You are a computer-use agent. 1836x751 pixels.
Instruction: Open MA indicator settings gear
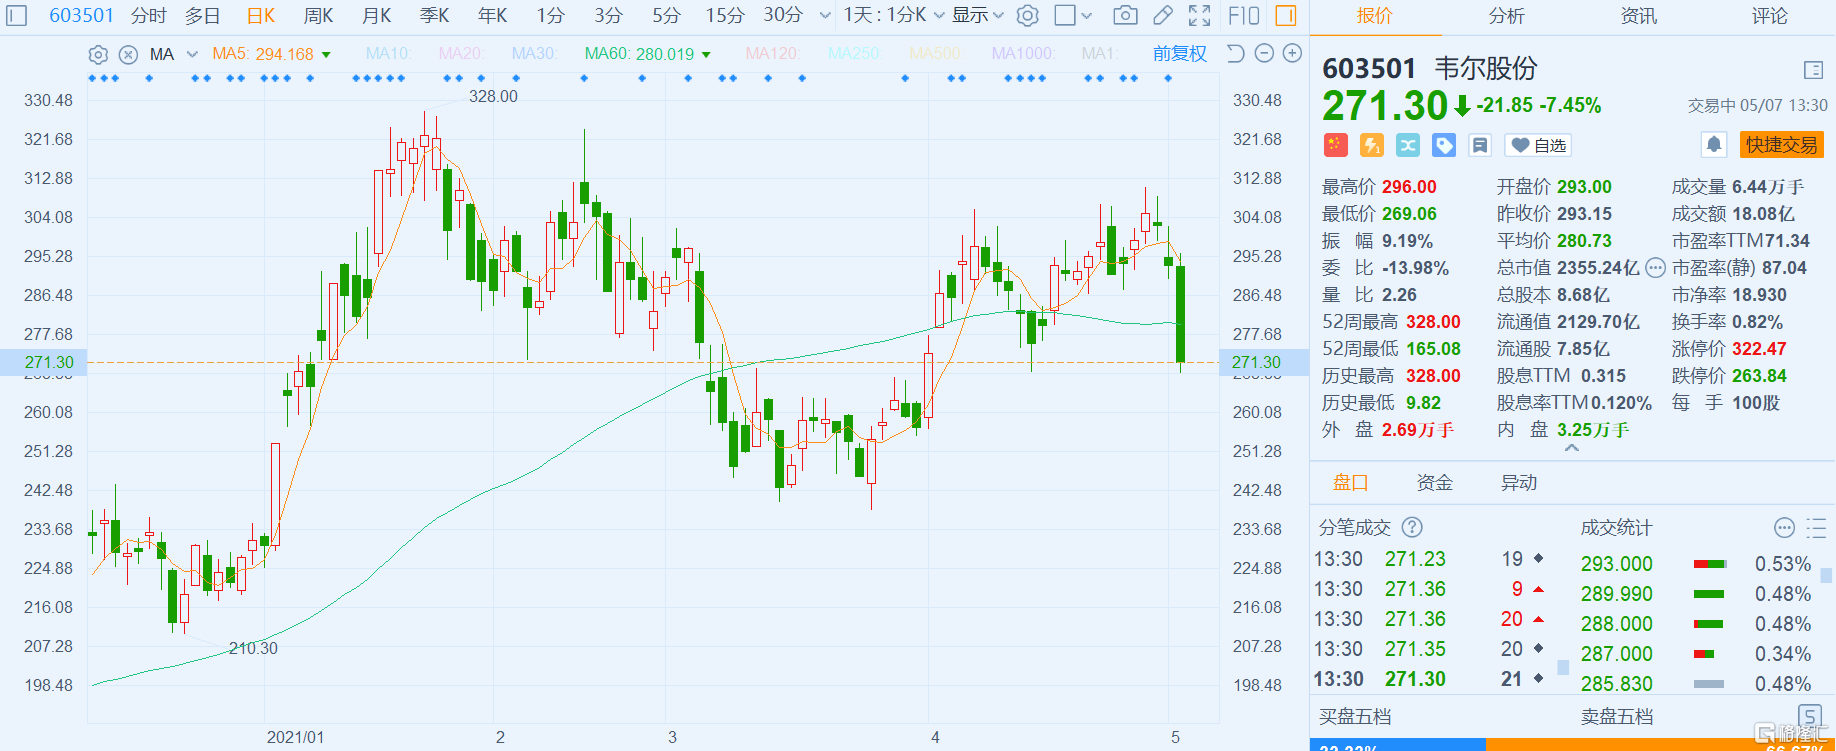click(x=98, y=54)
